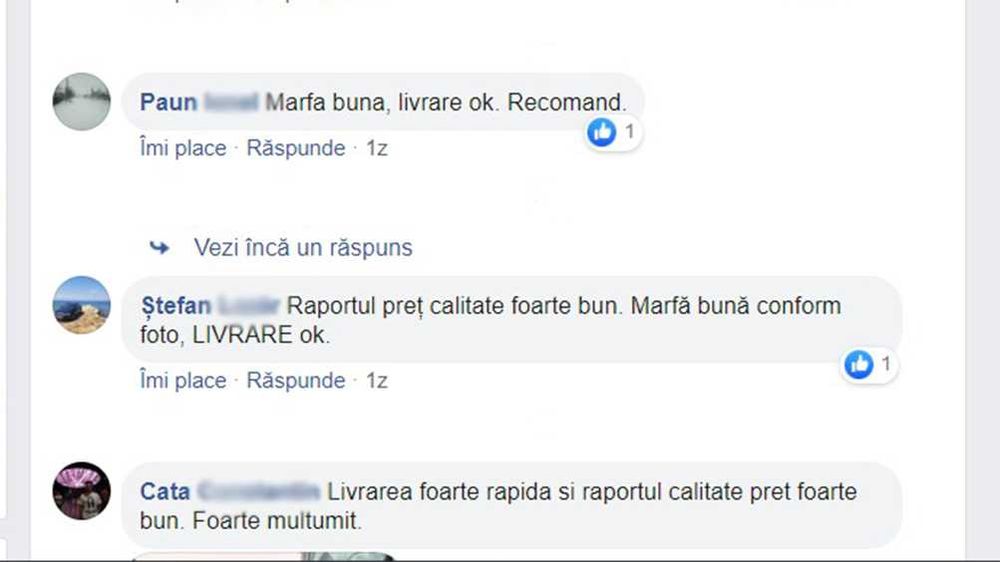Open the 1z timestamp on Ștefan's comment
This screenshot has height=562, width=1000.
click(x=377, y=380)
